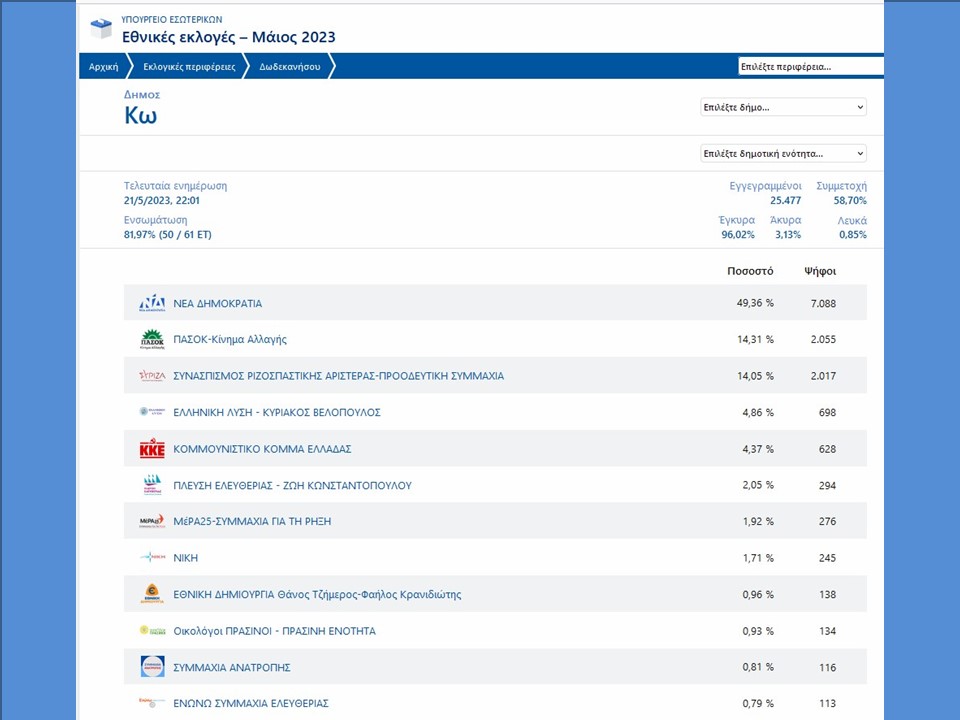Open the ΕΝΩΝΩ ΣΥΜΜΑΧΙΑ ΕΛΕΥΘΕΡΙΑΣ party link
The width and height of the screenshot is (960, 720).
tap(251, 704)
